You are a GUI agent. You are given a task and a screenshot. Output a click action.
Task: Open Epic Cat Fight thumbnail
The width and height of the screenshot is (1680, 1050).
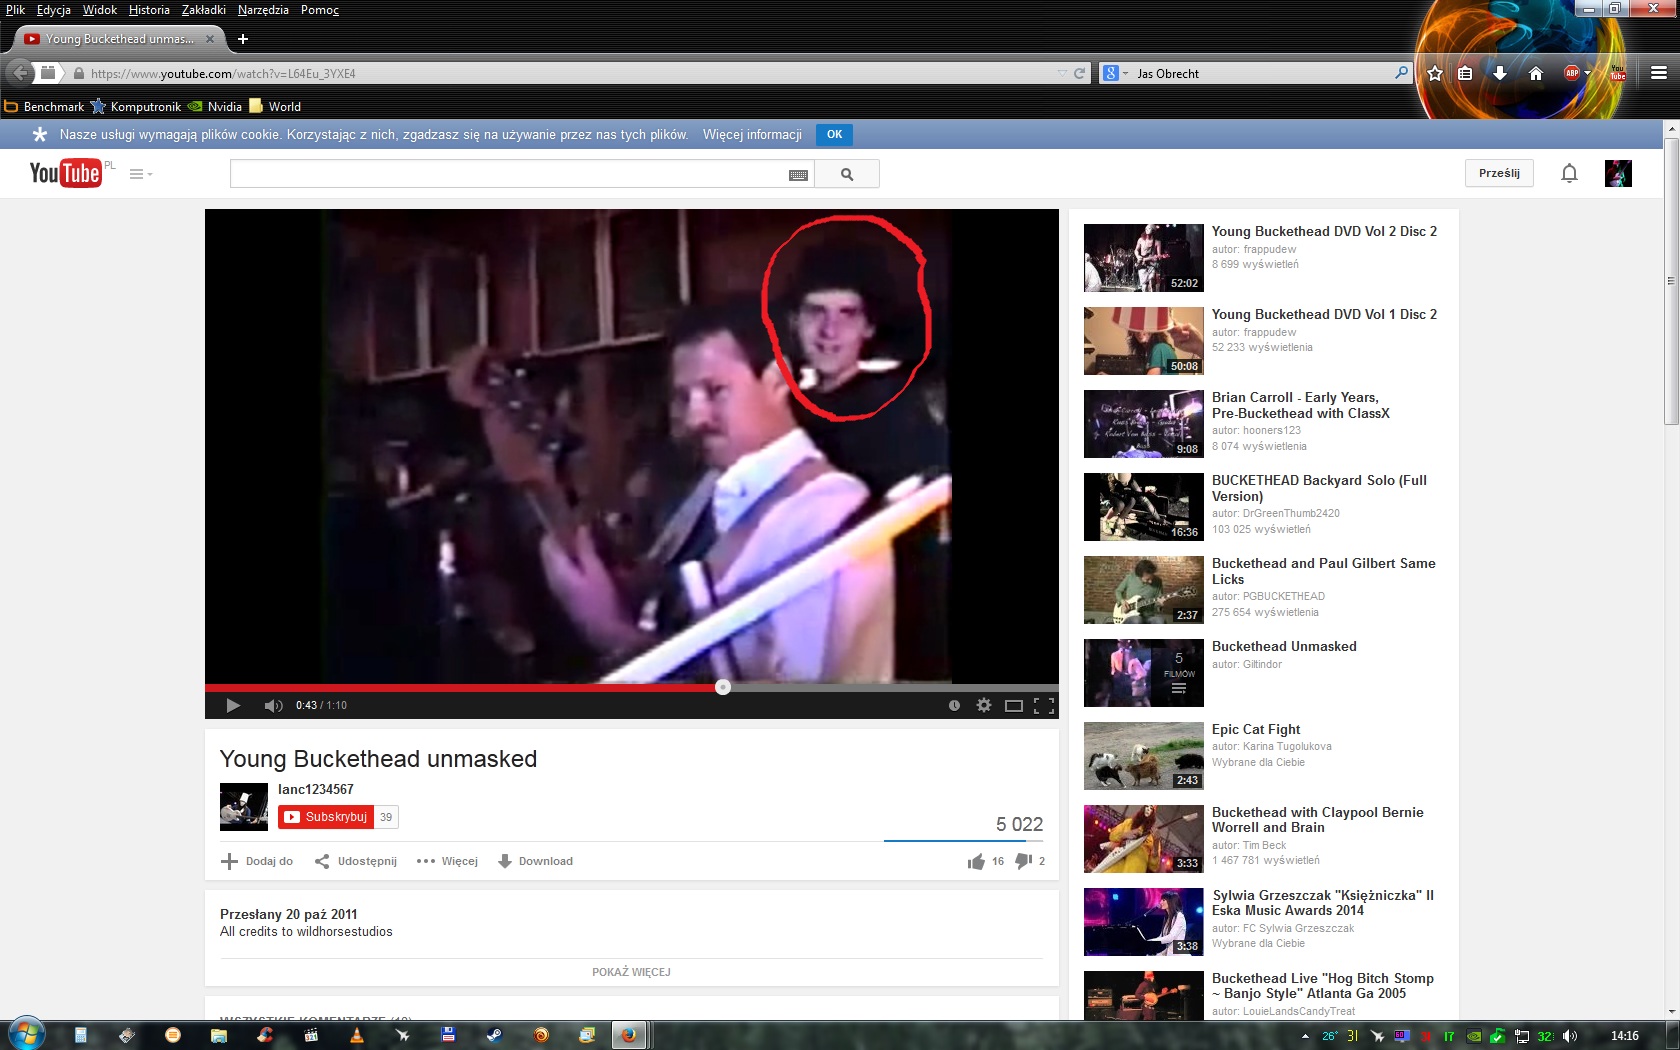pos(1144,756)
